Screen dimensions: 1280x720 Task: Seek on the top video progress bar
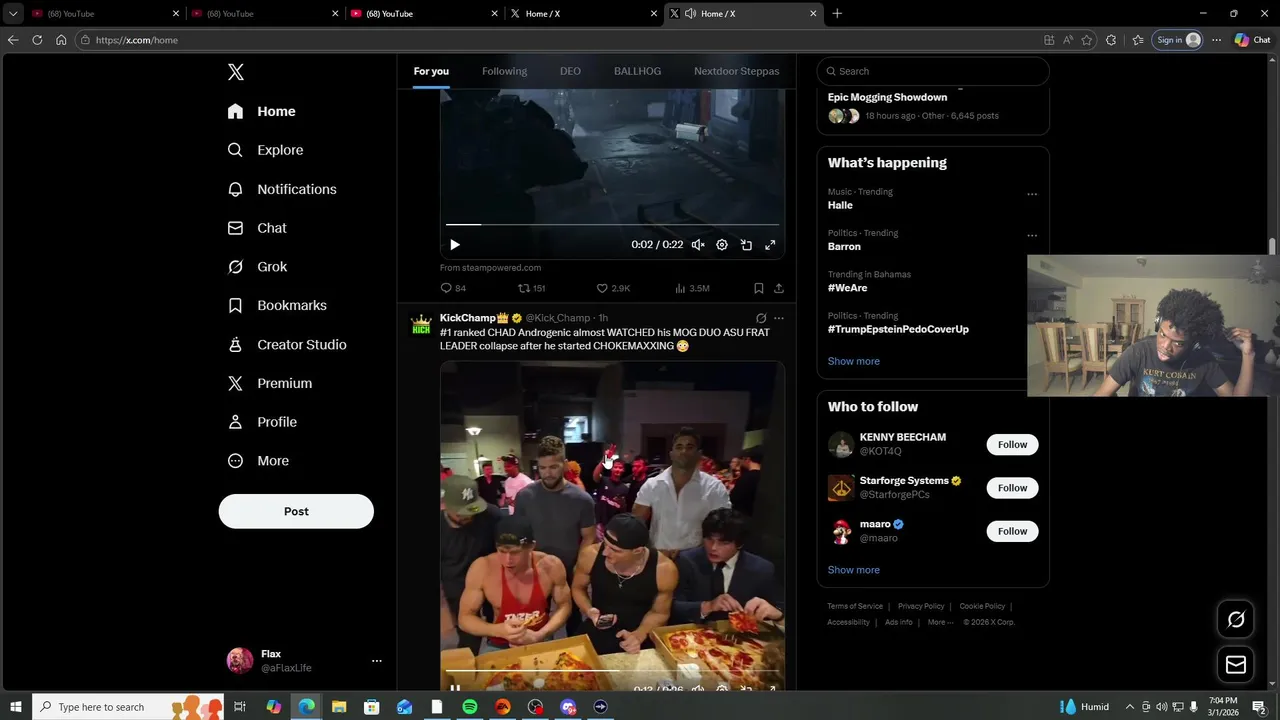tap(612, 225)
